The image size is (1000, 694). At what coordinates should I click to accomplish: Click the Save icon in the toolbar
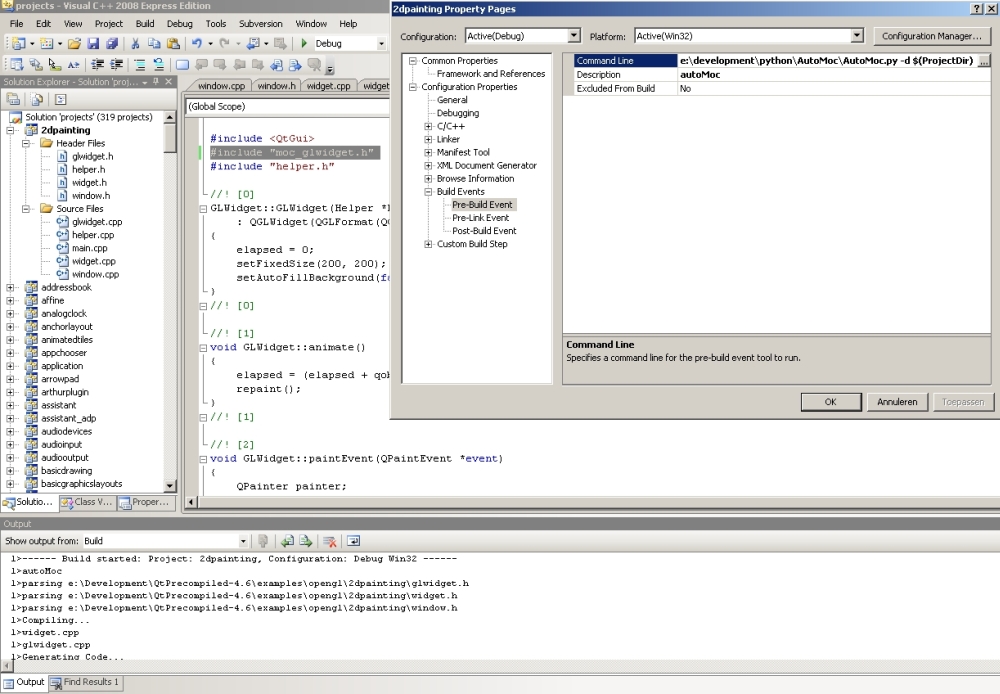(x=93, y=44)
